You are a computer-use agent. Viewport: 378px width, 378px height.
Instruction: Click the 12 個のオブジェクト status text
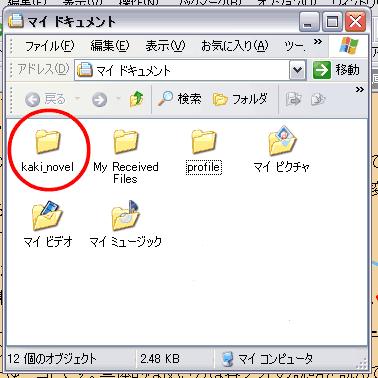[52, 359]
